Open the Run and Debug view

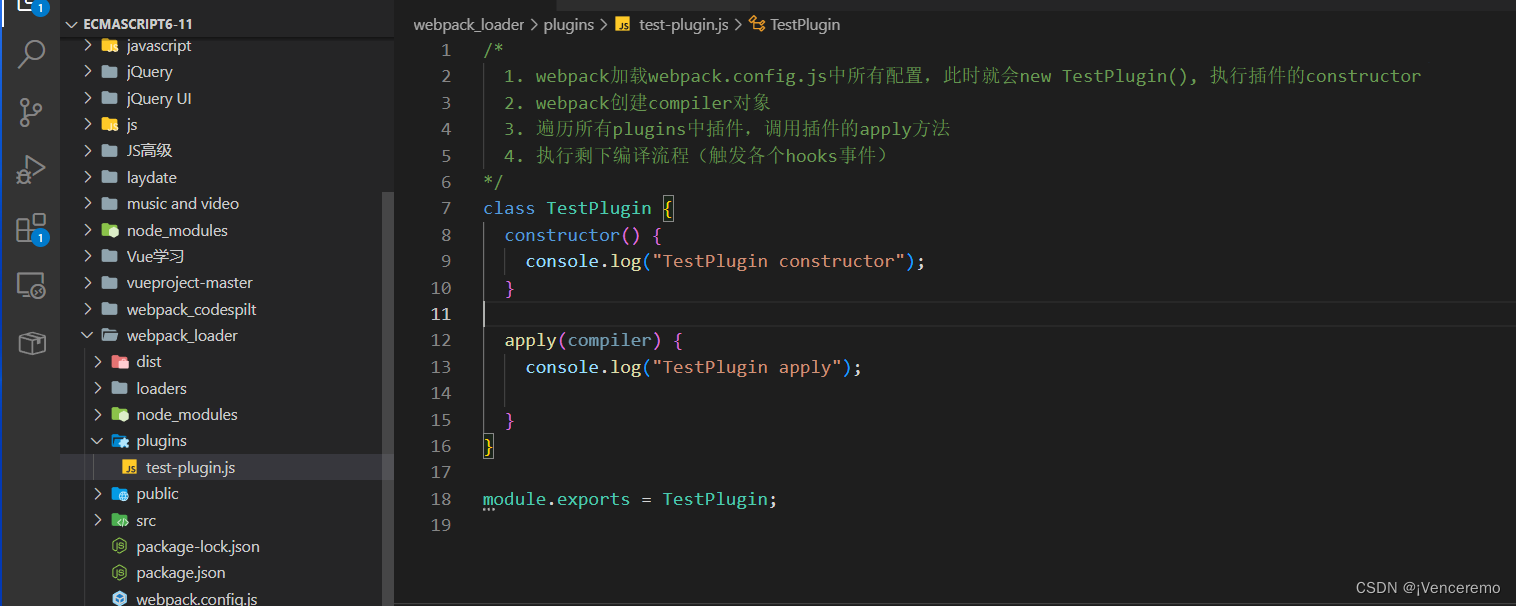point(30,170)
